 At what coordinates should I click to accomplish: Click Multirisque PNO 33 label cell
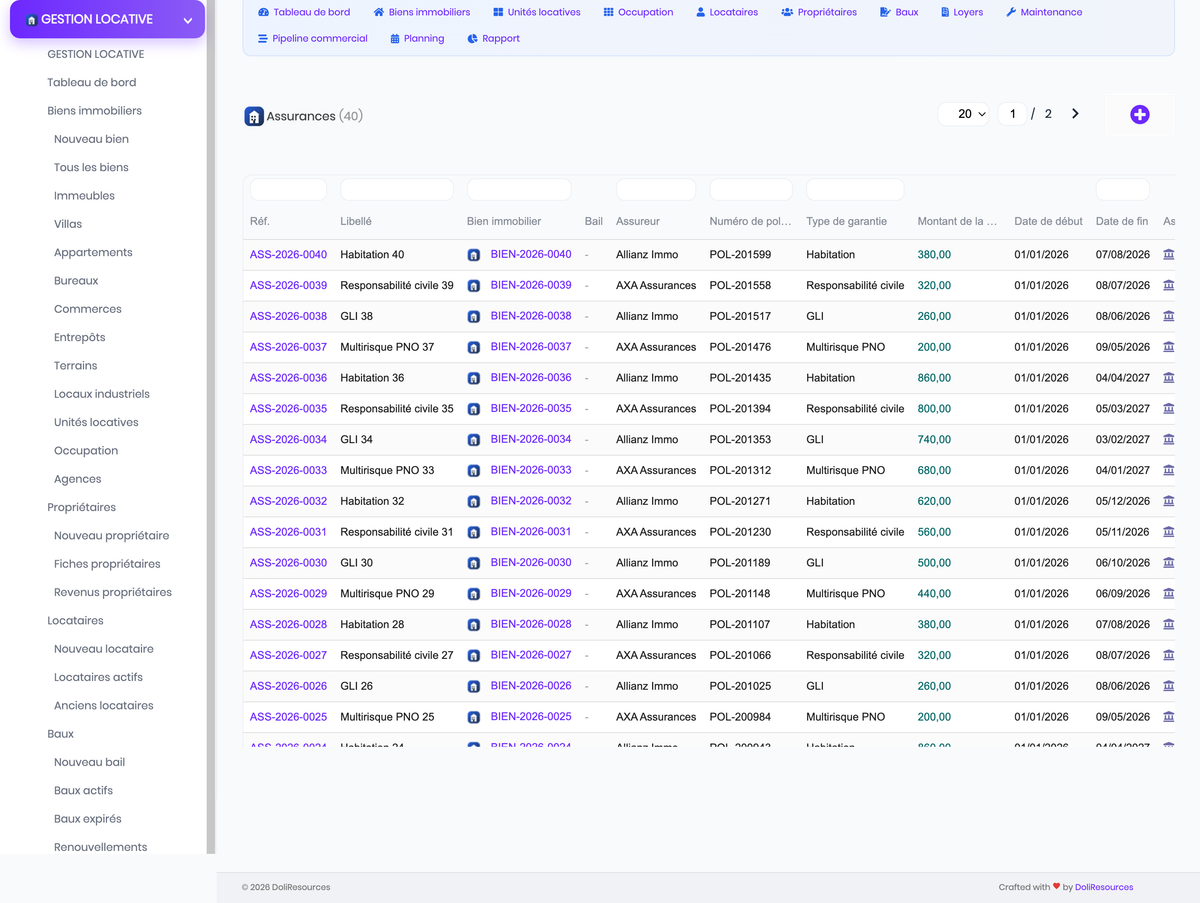click(387, 470)
